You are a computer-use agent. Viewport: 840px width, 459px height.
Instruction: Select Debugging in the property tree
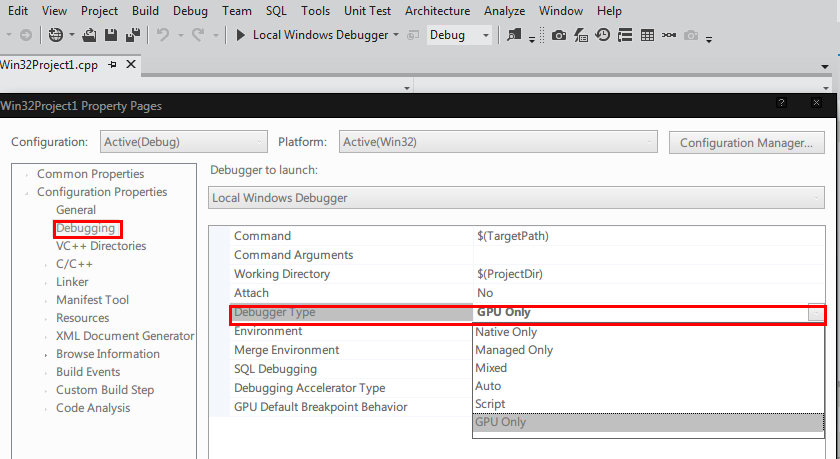click(x=86, y=228)
